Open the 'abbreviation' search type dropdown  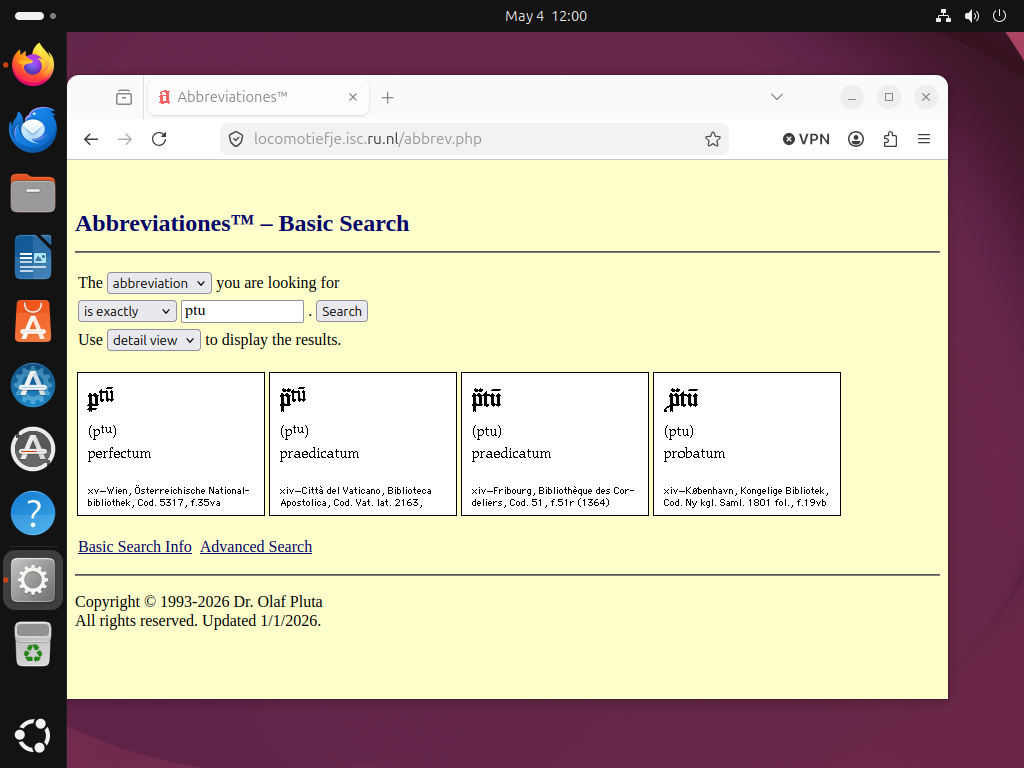coord(159,283)
